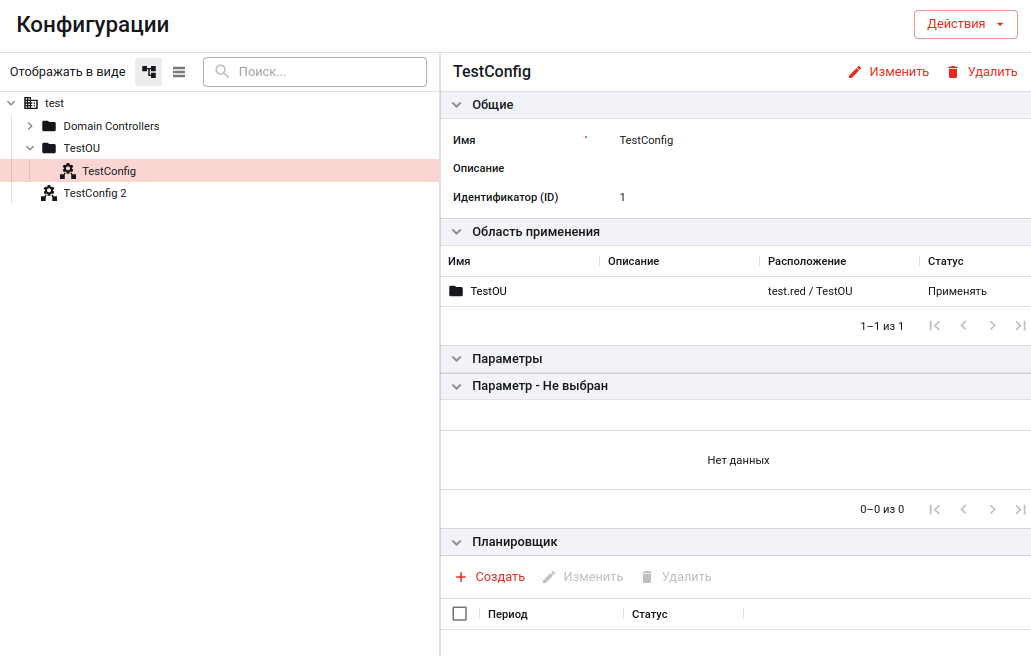Viewport: 1031px width, 656px height.
Task: Click the TestOU folder icon in scope table
Action: 456,291
